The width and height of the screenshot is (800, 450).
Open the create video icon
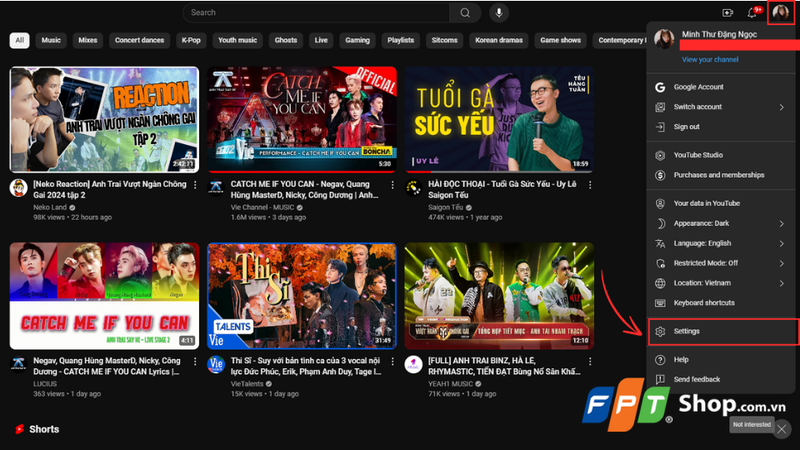[728, 13]
